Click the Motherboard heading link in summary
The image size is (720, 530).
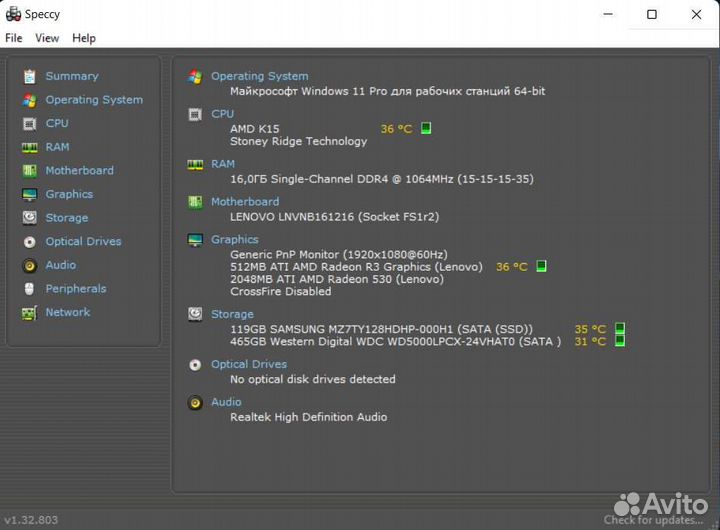pos(245,202)
